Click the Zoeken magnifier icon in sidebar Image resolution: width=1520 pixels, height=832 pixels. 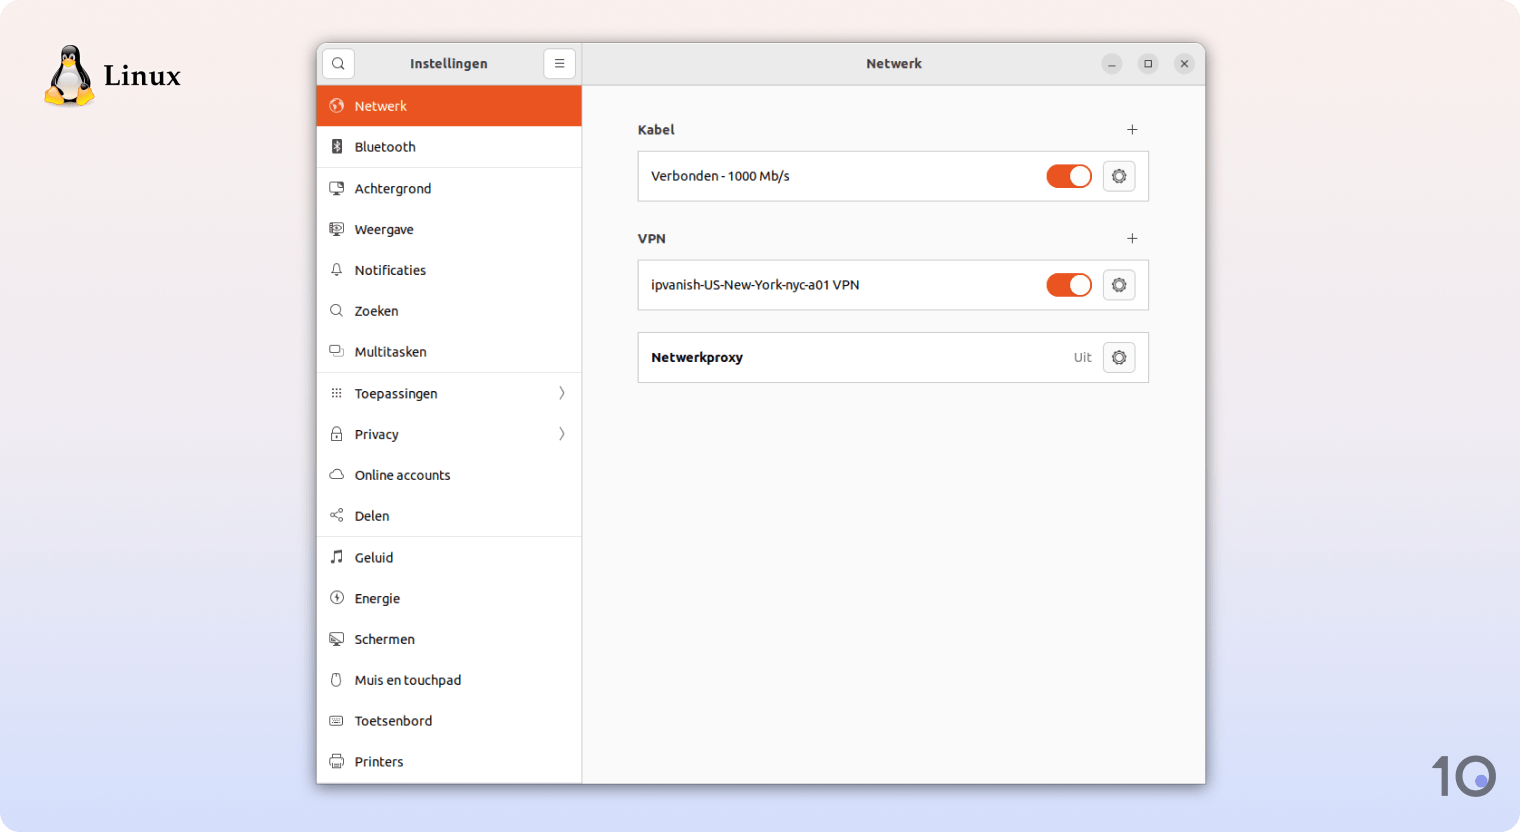(337, 311)
